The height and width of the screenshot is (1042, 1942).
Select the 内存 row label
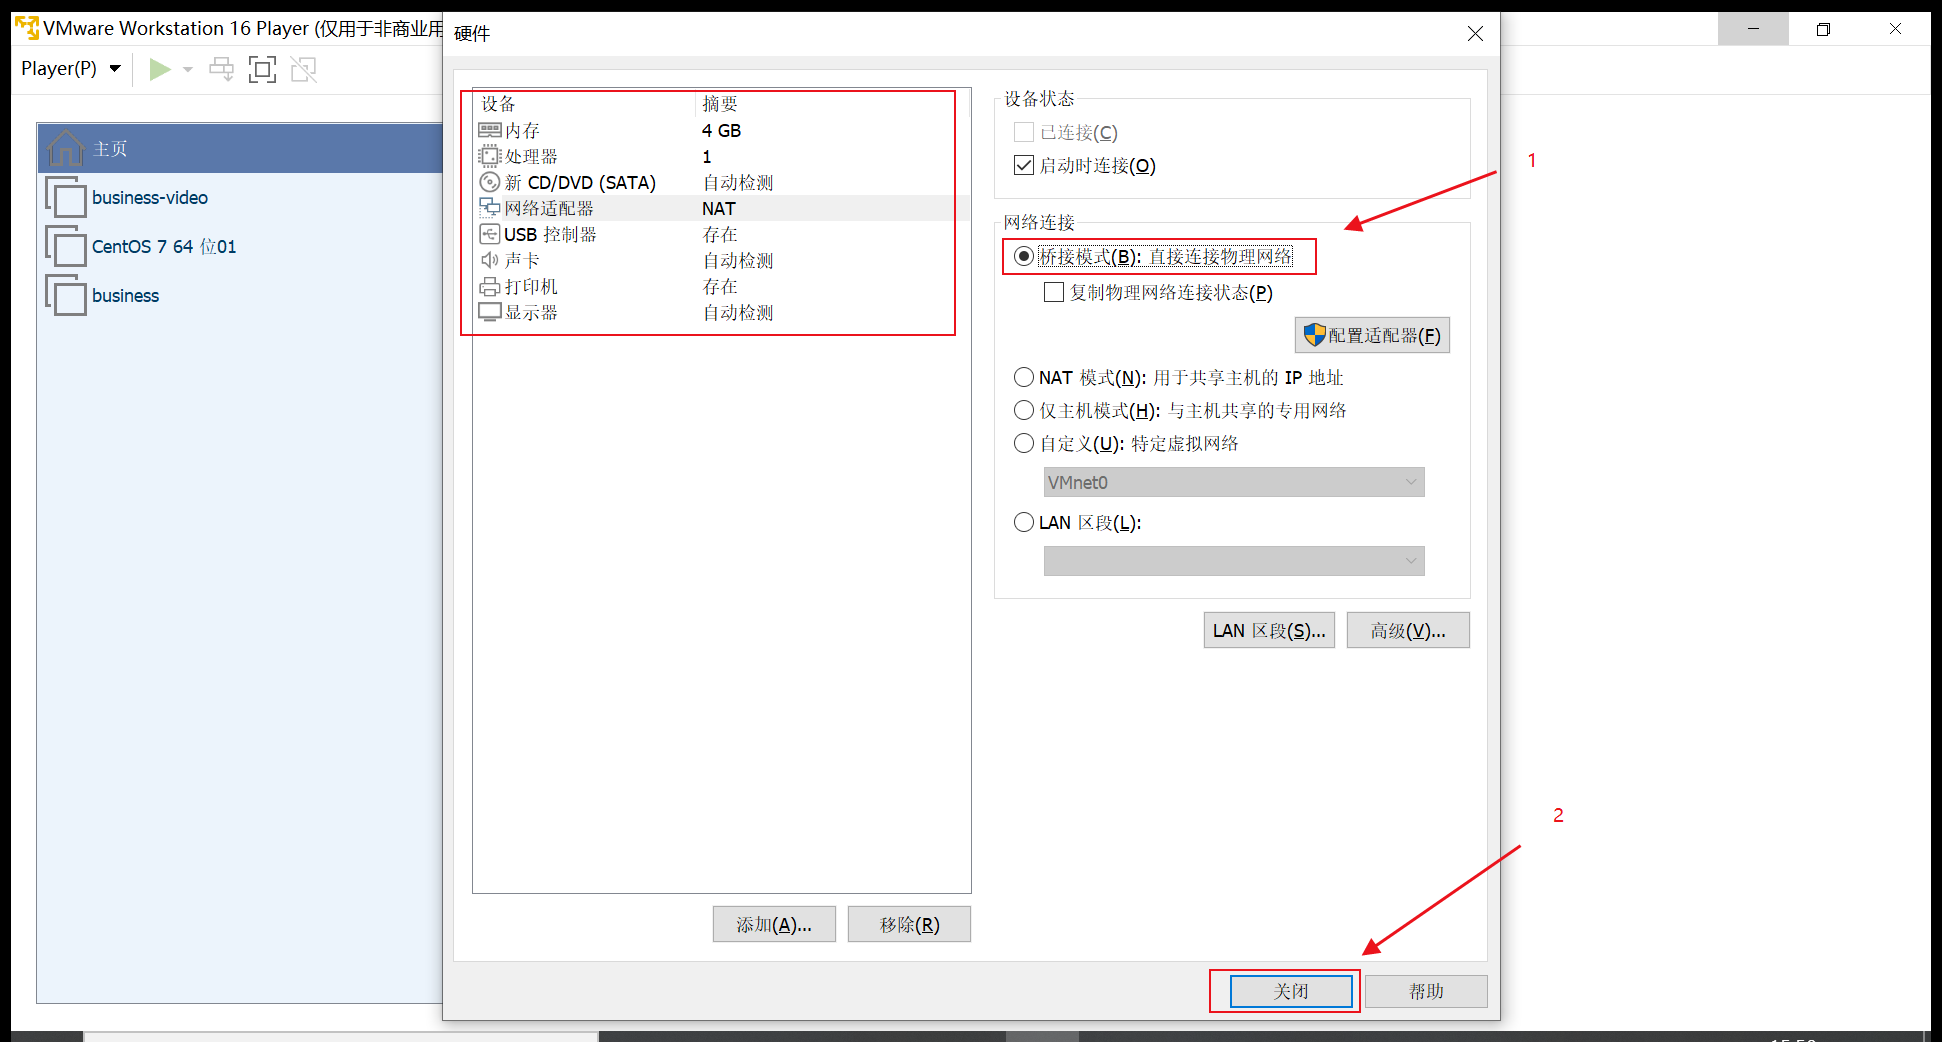(x=522, y=131)
